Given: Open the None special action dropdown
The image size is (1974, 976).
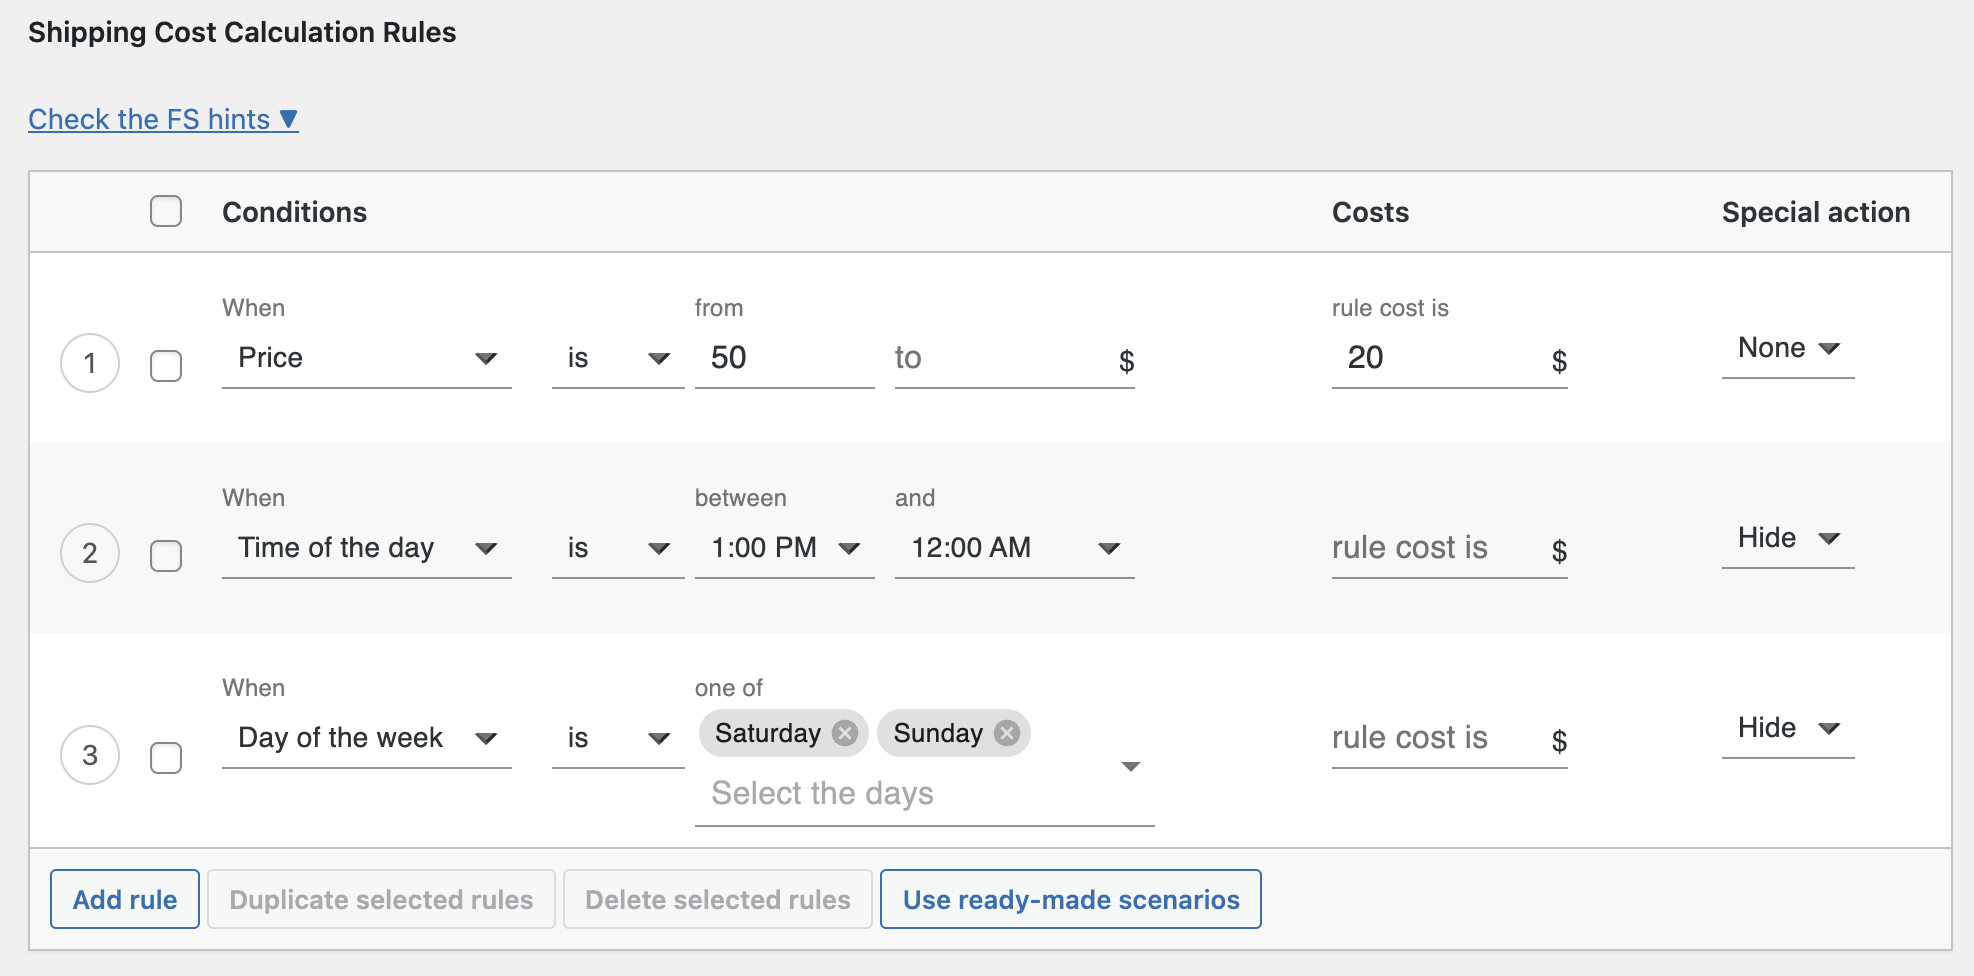Looking at the screenshot, I should [x=1788, y=348].
